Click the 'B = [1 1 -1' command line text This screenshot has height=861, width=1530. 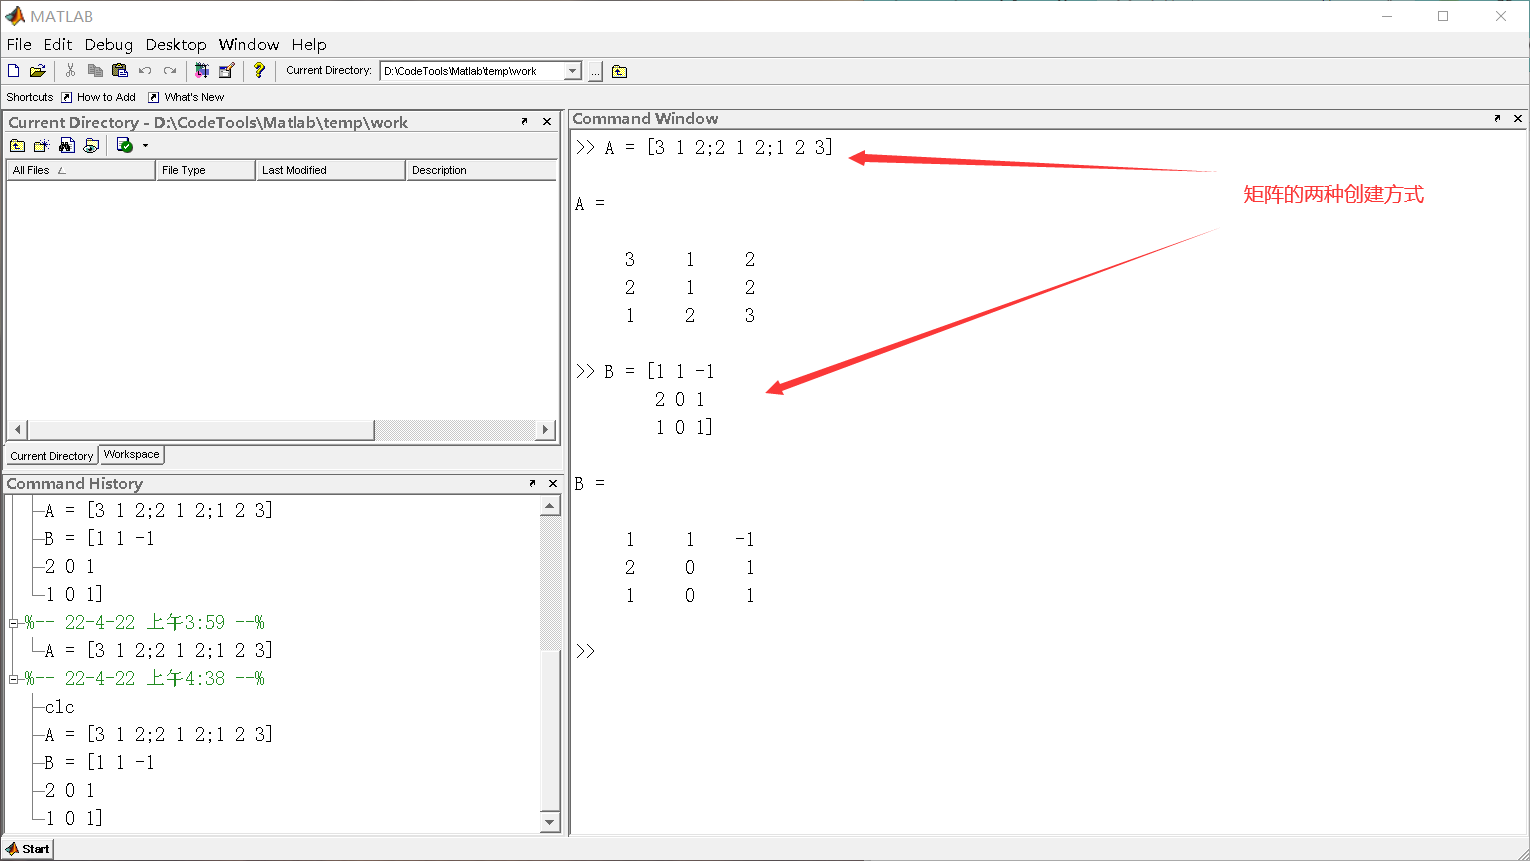[659, 371]
